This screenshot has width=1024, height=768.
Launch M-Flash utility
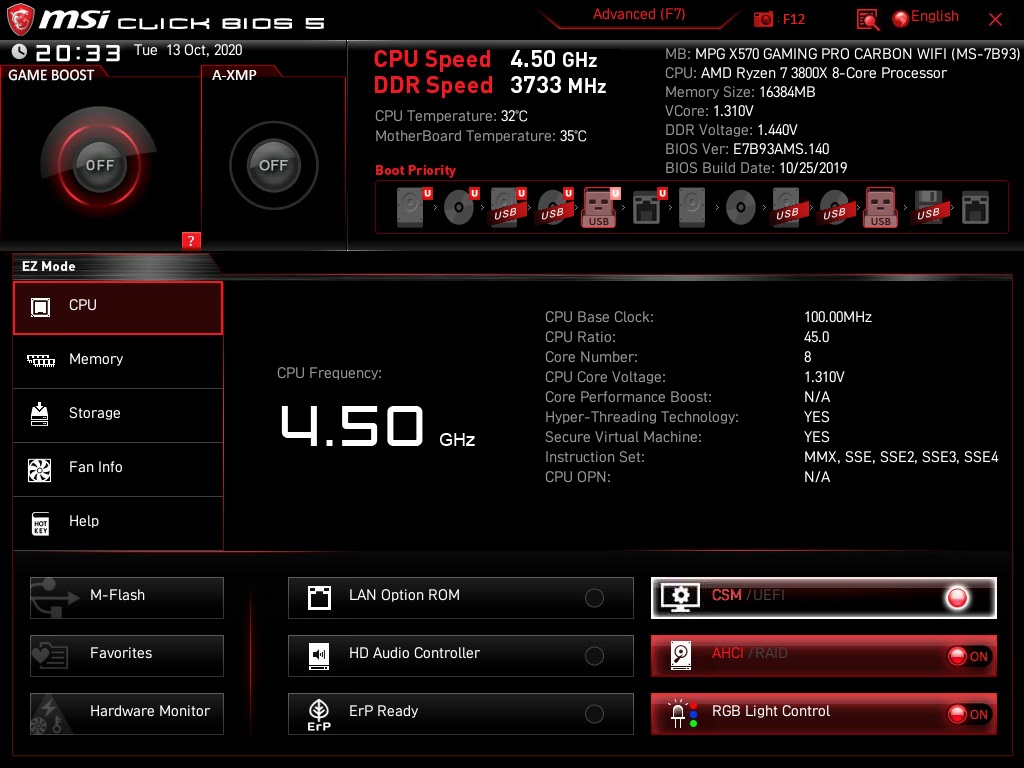tap(127, 598)
